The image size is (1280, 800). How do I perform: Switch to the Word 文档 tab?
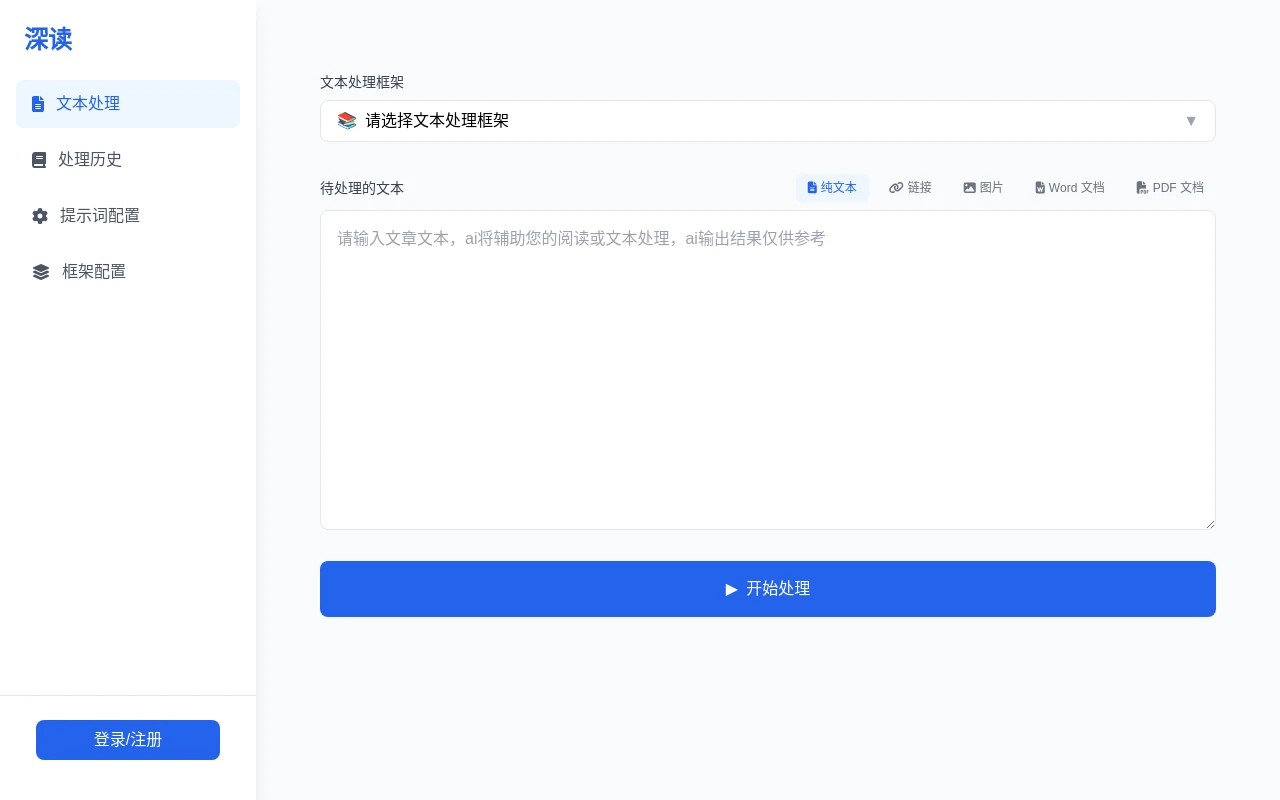point(1069,187)
